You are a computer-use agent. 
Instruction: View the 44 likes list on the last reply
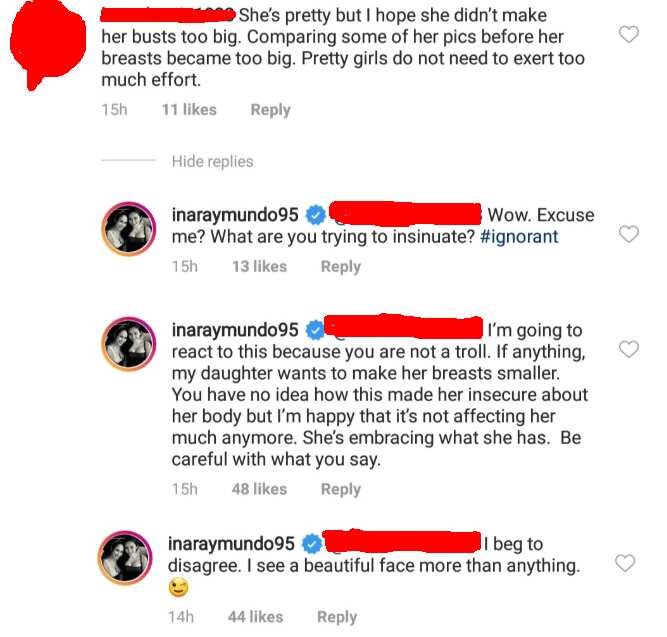(255, 617)
